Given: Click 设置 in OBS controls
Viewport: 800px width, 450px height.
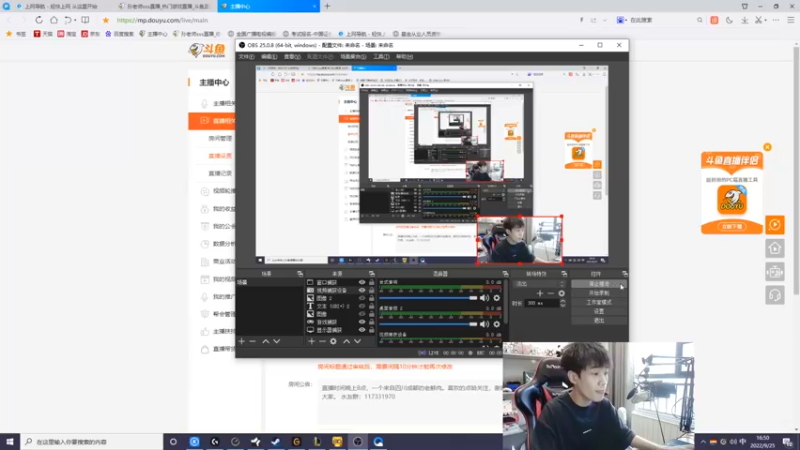Looking at the screenshot, I should click(599, 311).
